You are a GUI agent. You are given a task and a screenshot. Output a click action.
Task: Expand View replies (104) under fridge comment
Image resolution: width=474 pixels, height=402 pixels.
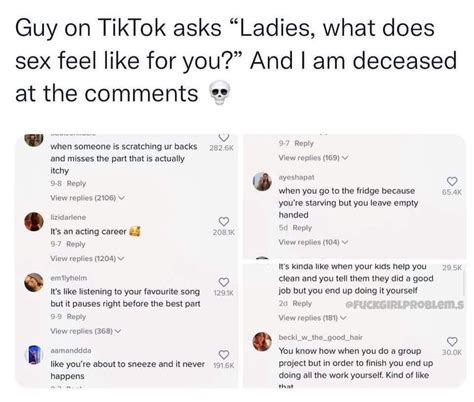point(313,242)
